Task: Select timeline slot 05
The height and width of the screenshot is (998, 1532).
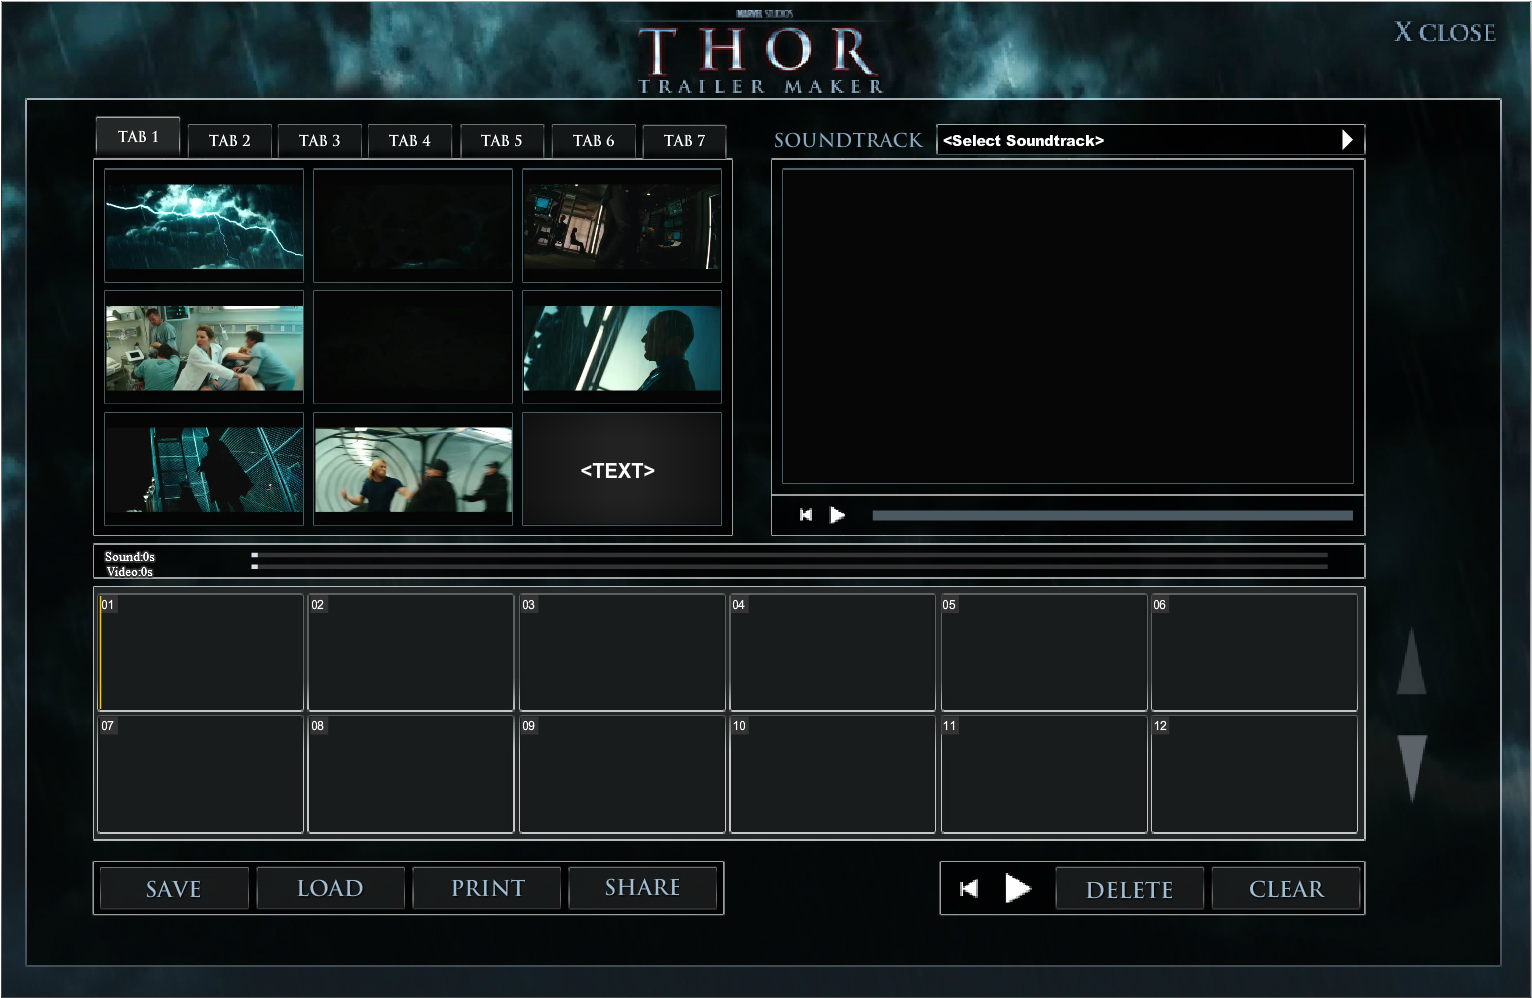Action: pyautogui.click(x=1044, y=653)
